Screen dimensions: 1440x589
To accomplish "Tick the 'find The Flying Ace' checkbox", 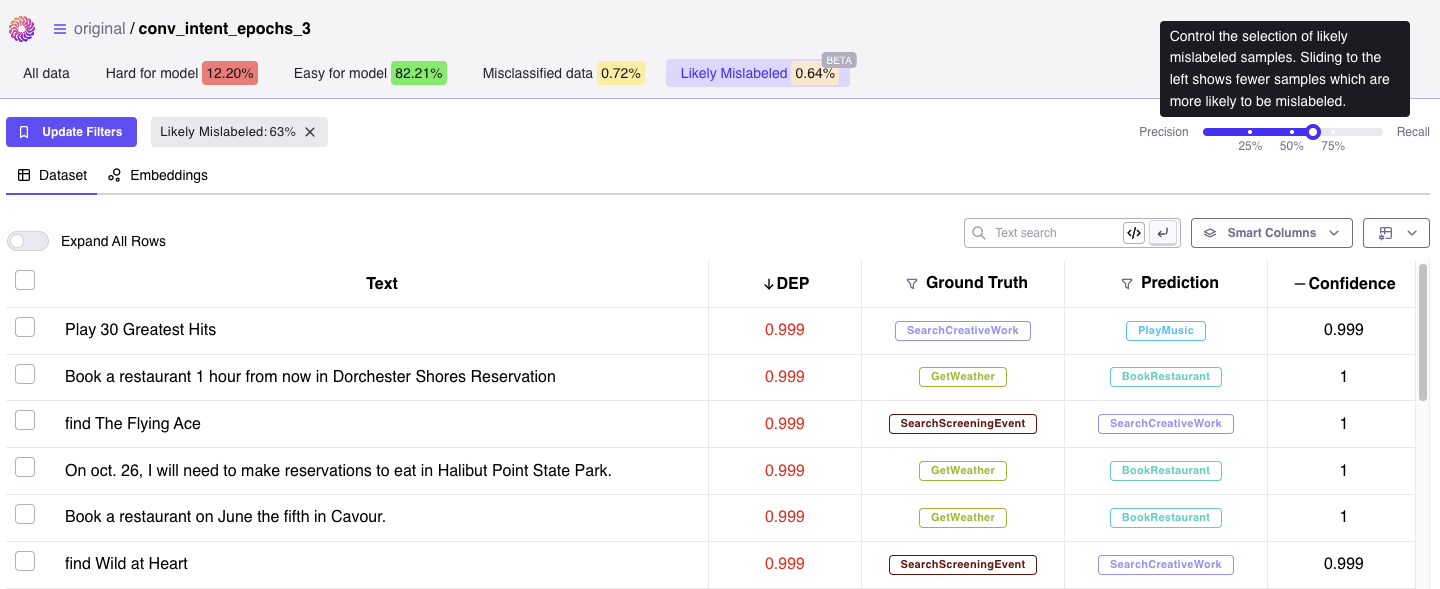I will 25,421.
